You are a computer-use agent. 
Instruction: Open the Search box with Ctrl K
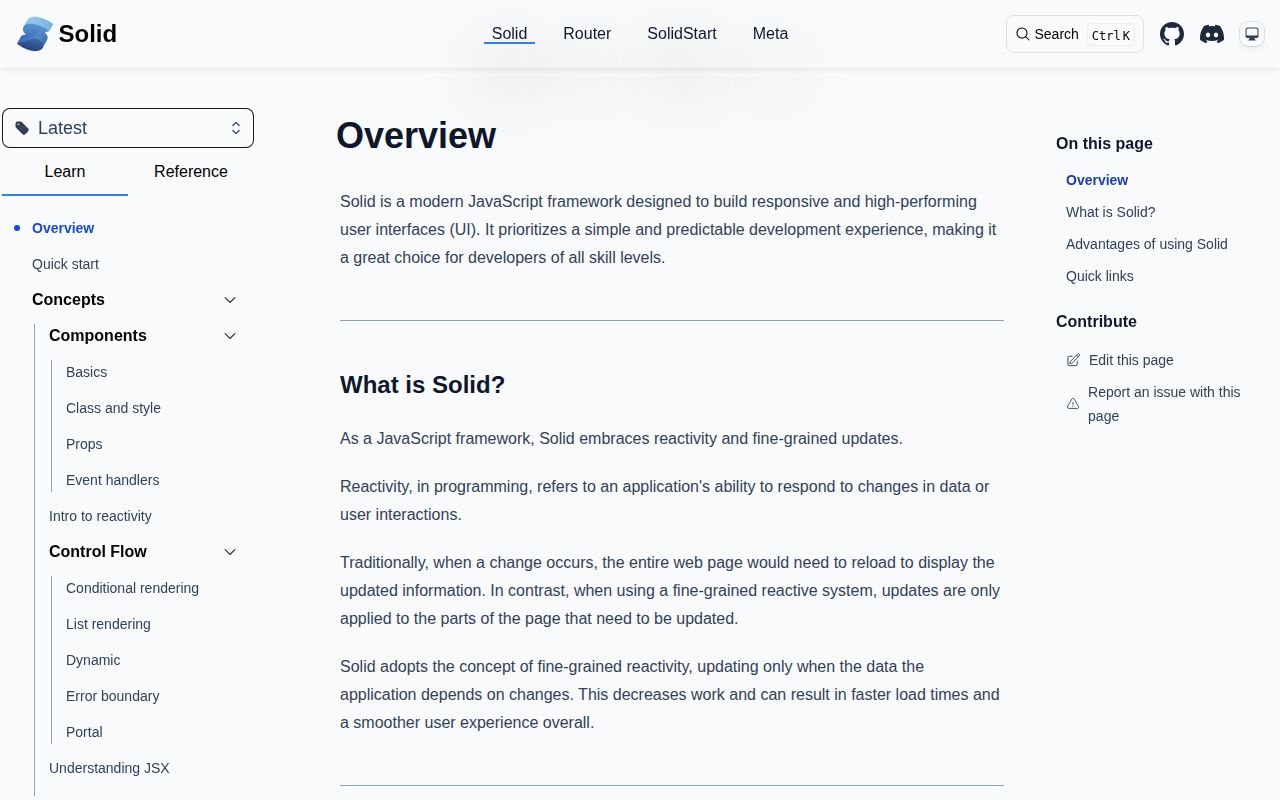(1075, 34)
